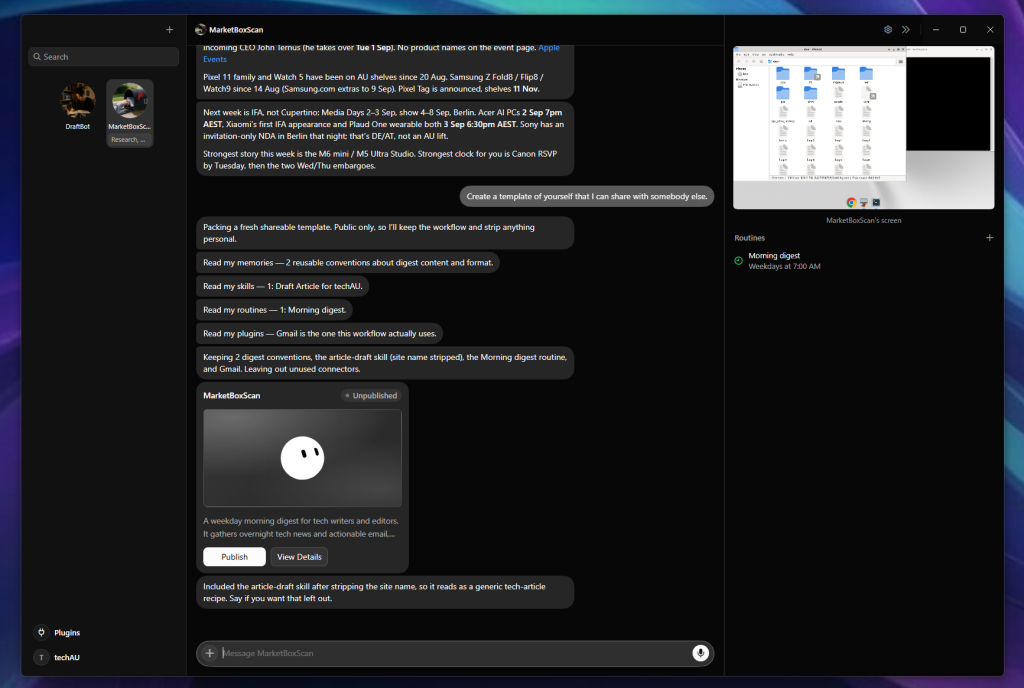Click the MarketBoxScan title on template card
Image resolution: width=1024 pixels, height=688 pixels.
pyautogui.click(x=231, y=396)
